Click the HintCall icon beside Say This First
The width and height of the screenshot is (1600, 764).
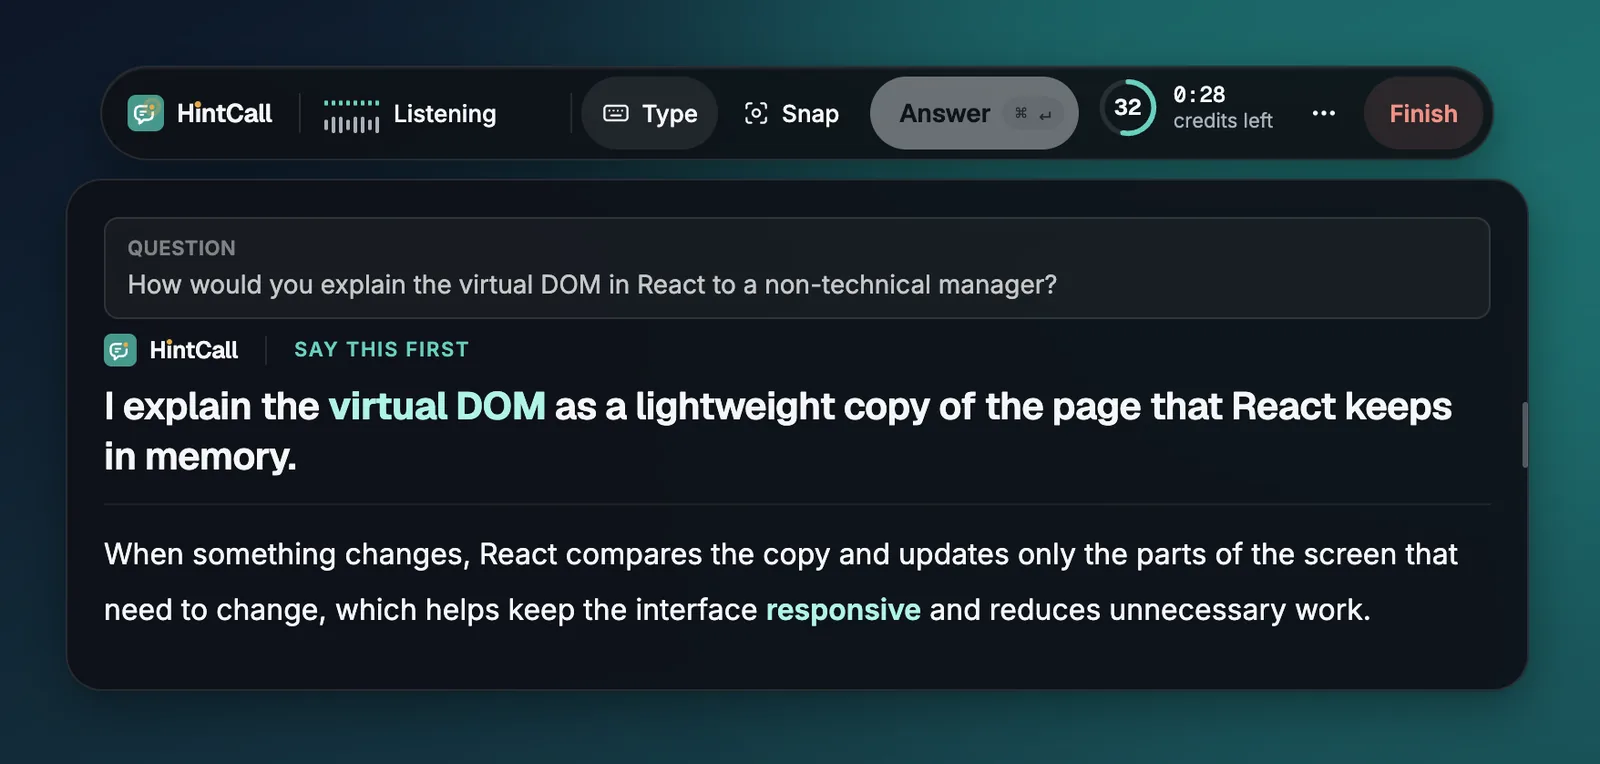click(120, 350)
